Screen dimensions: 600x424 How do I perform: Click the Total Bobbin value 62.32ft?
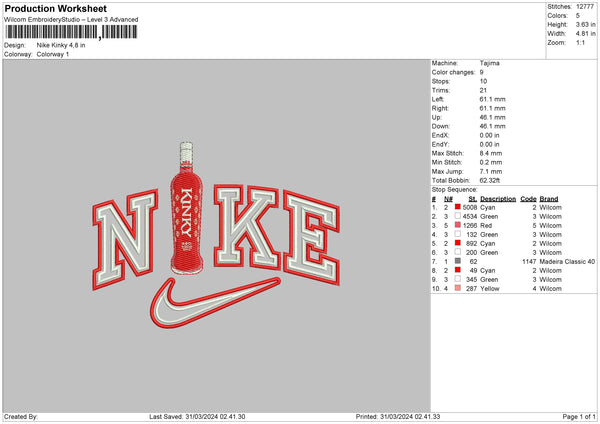click(489, 180)
